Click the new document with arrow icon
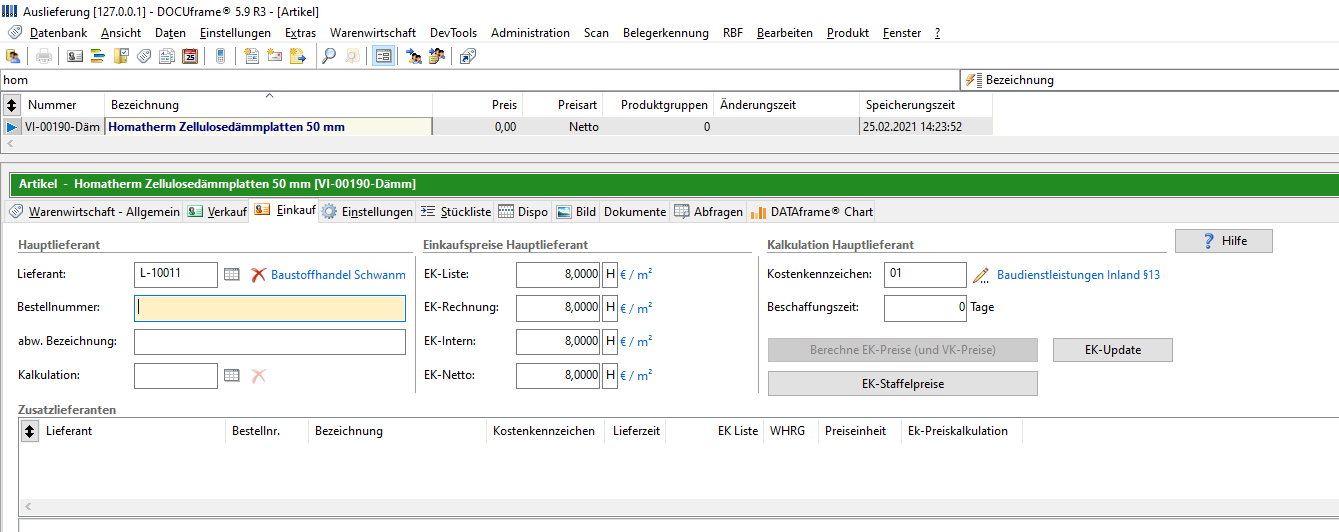The image size is (1339, 532). coord(297,56)
